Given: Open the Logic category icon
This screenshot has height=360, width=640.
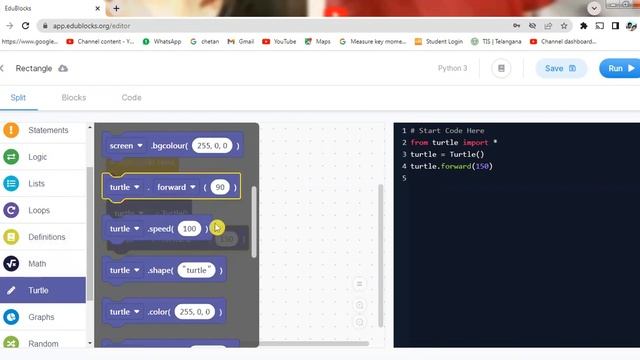Looking at the screenshot, I should click(x=11, y=157).
